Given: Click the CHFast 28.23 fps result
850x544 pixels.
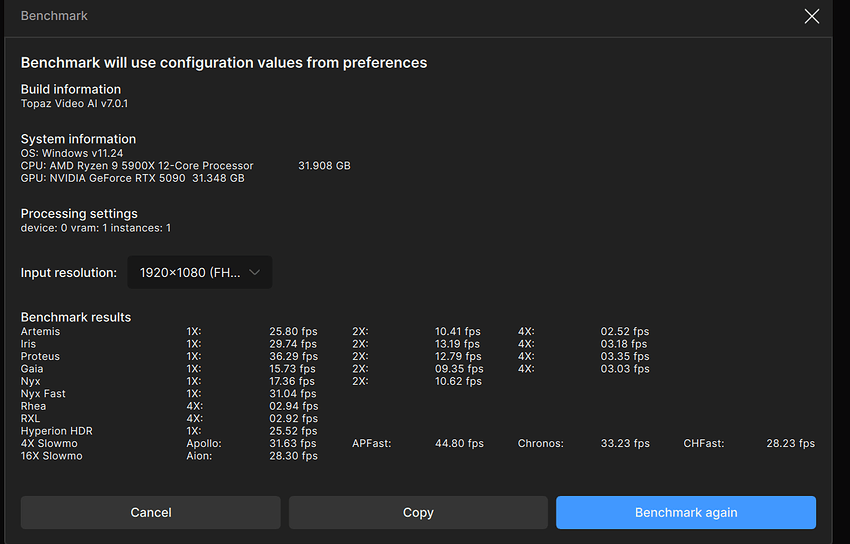Looking at the screenshot, I should (790, 444).
